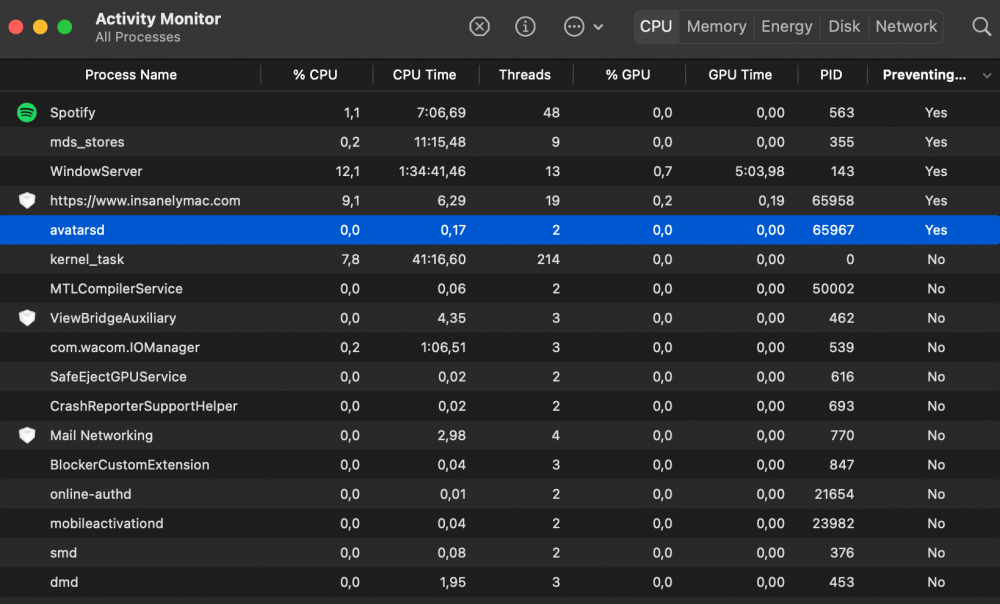Sort by PID column header
This screenshot has height=604, width=1000.
pyautogui.click(x=831, y=75)
